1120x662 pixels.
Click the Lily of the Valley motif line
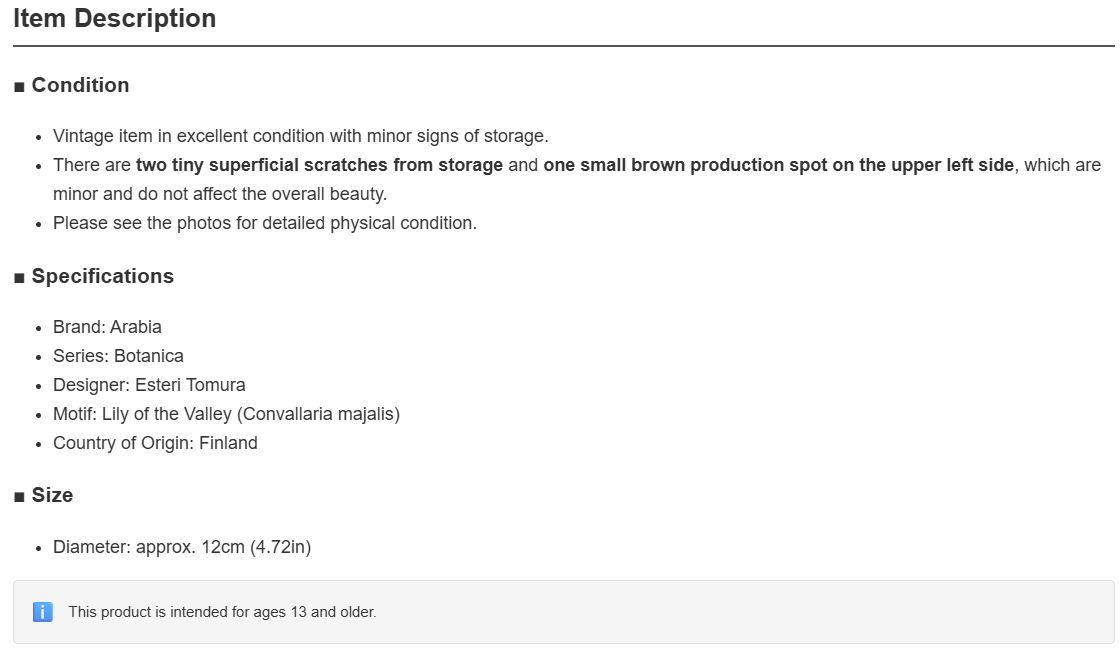(226, 414)
